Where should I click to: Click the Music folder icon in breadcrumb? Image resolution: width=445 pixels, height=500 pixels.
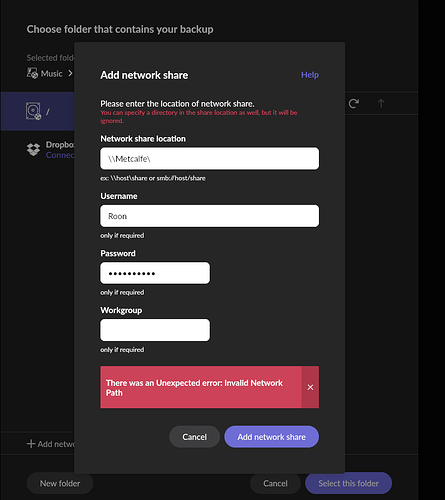click(32, 73)
